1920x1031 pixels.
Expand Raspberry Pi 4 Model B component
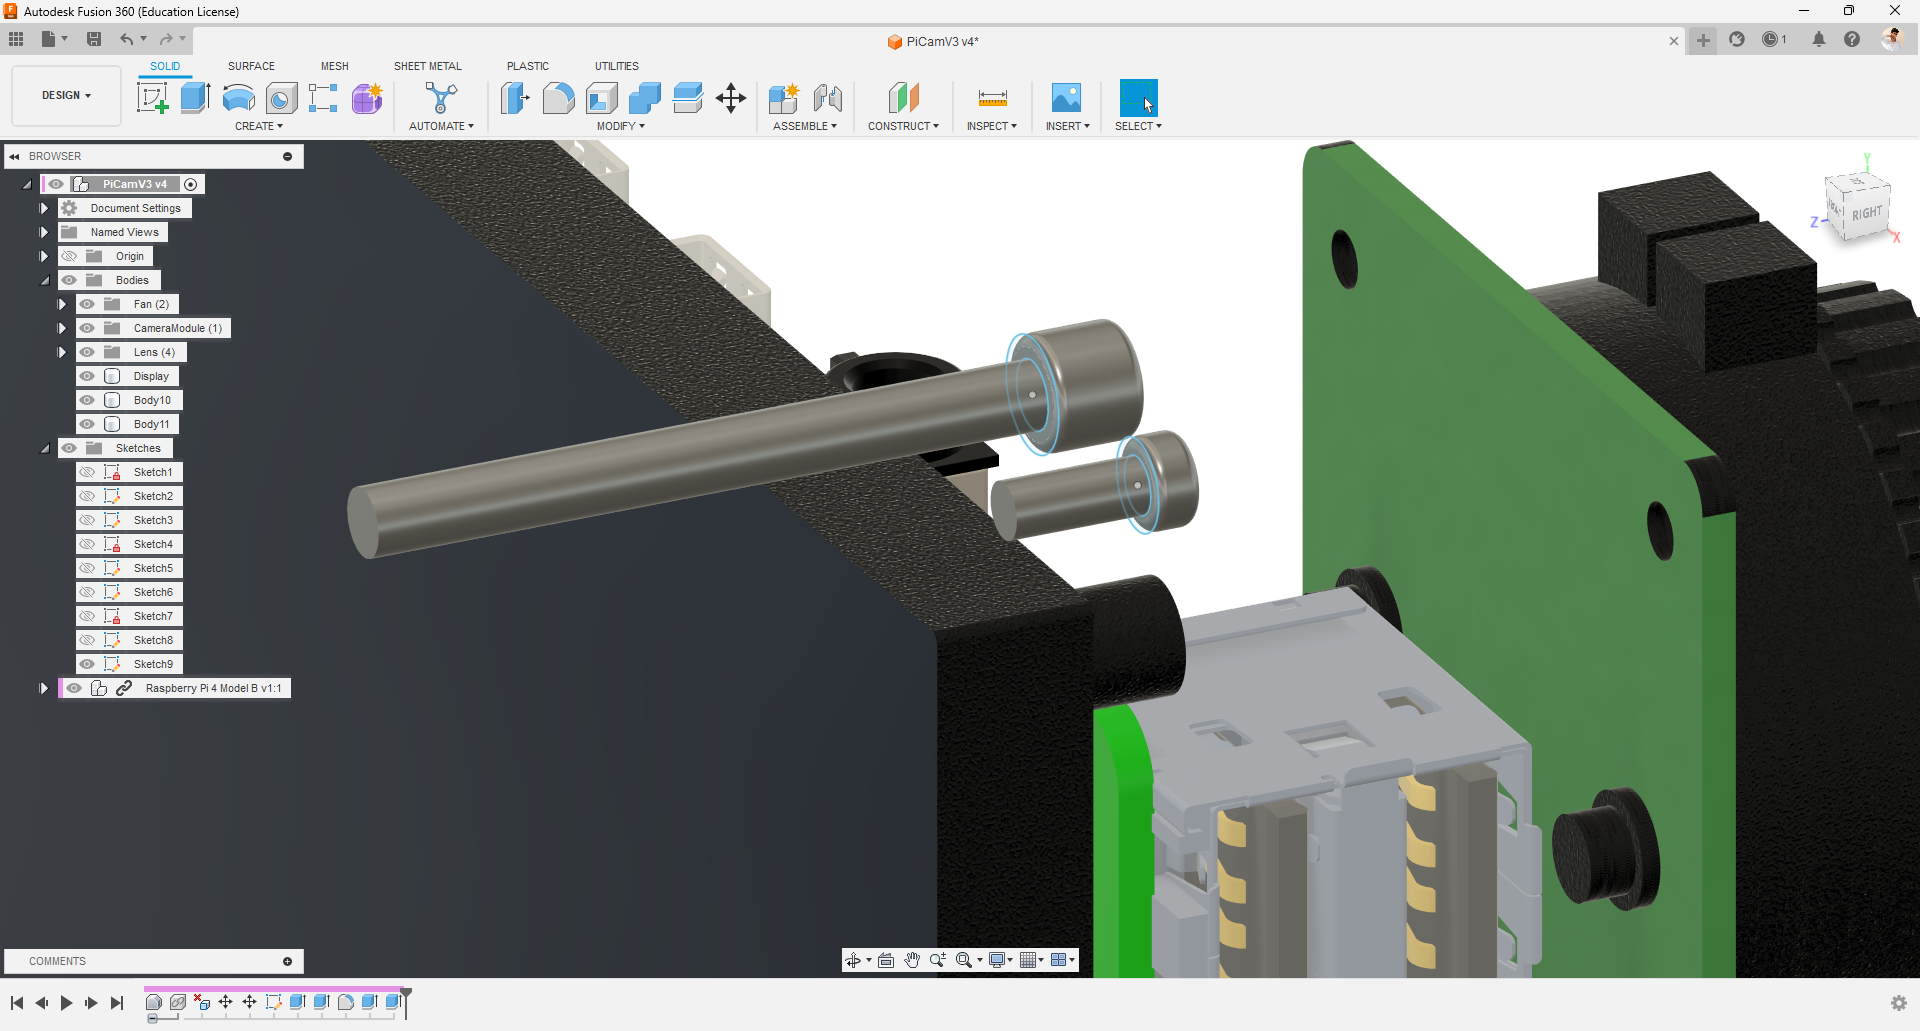tap(44, 688)
